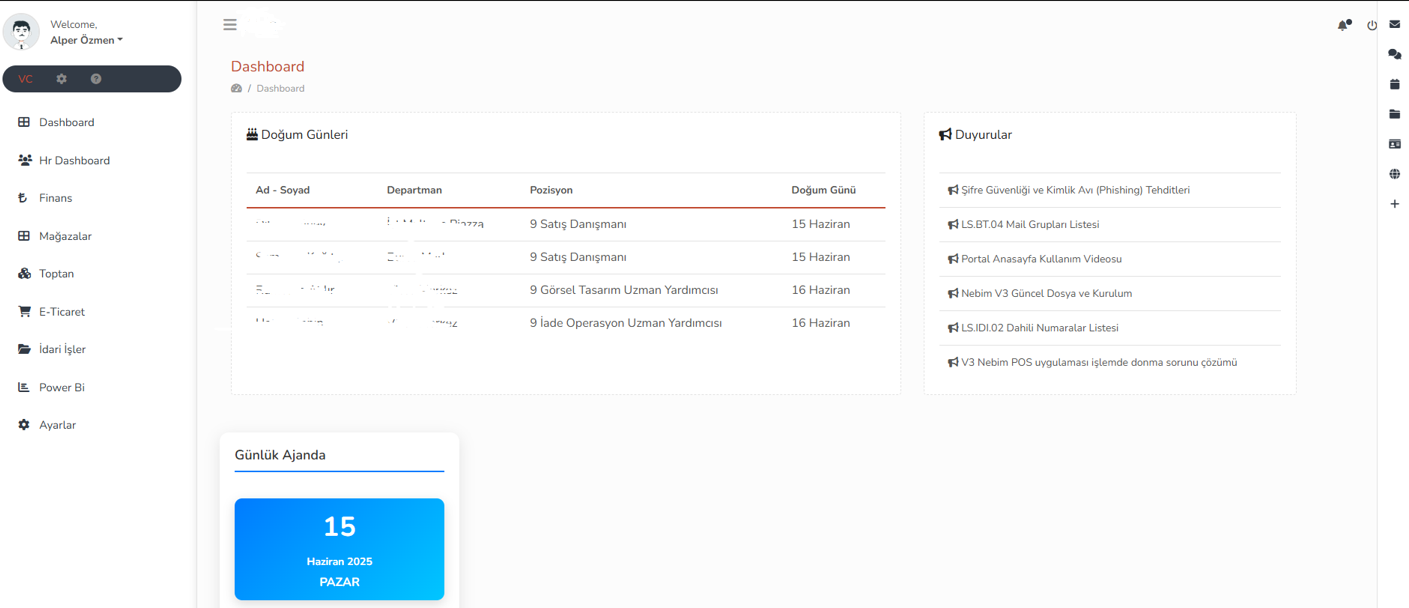Open the notifications bell icon
This screenshot has width=1409, height=608.
pos(1343,25)
